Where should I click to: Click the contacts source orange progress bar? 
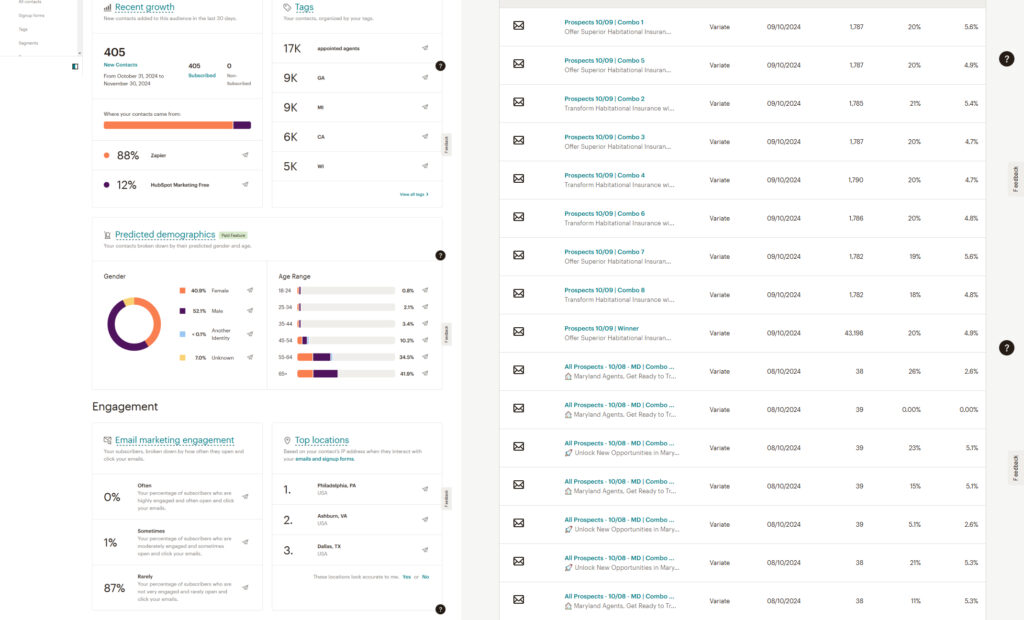point(168,125)
